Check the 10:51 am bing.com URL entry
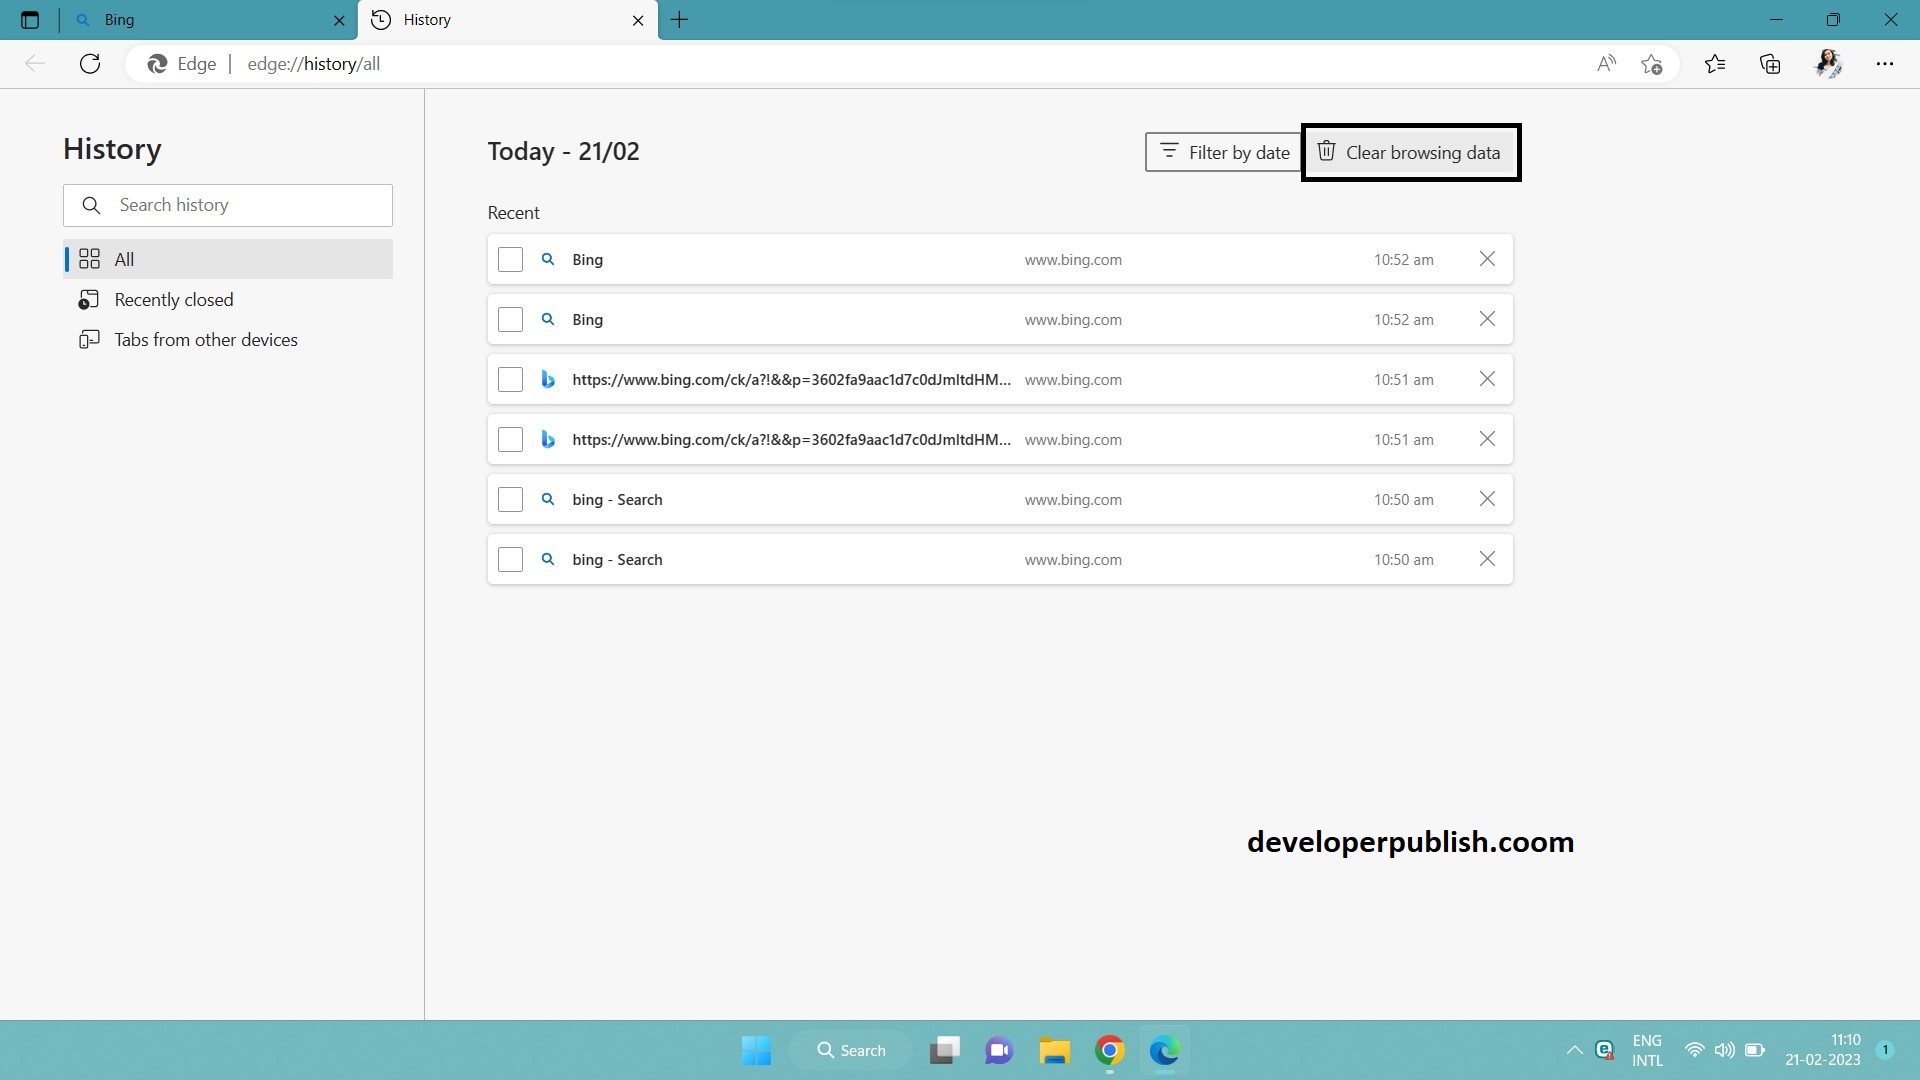This screenshot has width=1920, height=1080. point(510,379)
